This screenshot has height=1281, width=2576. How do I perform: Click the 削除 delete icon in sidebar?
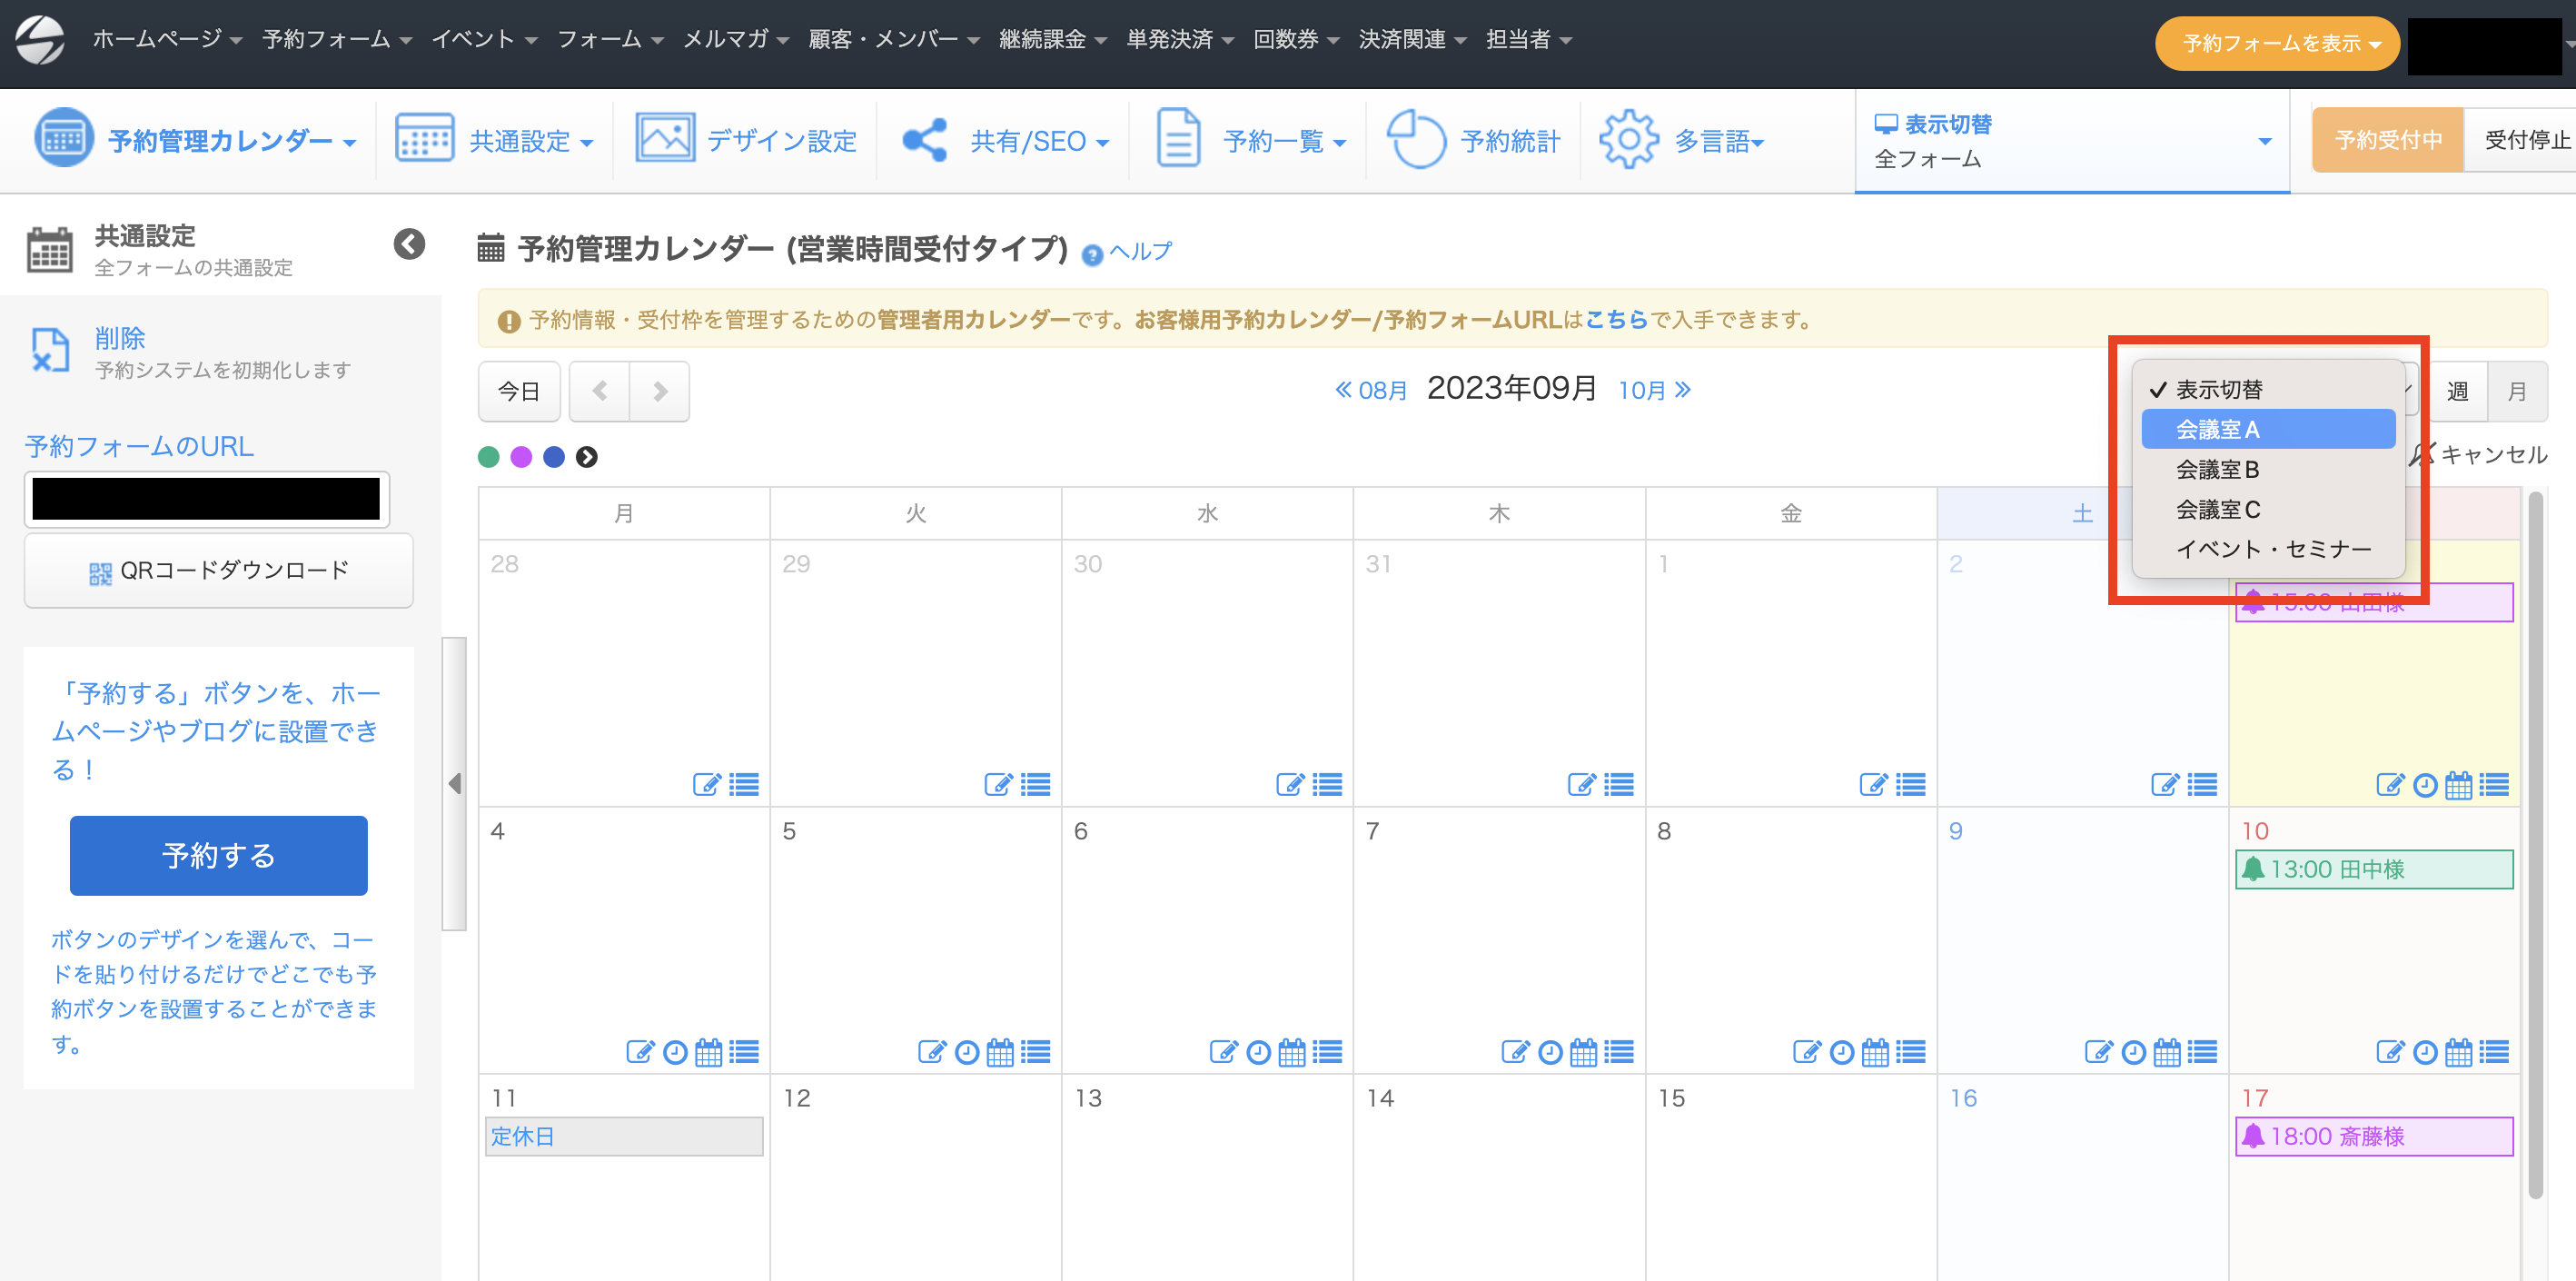click(51, 351)
